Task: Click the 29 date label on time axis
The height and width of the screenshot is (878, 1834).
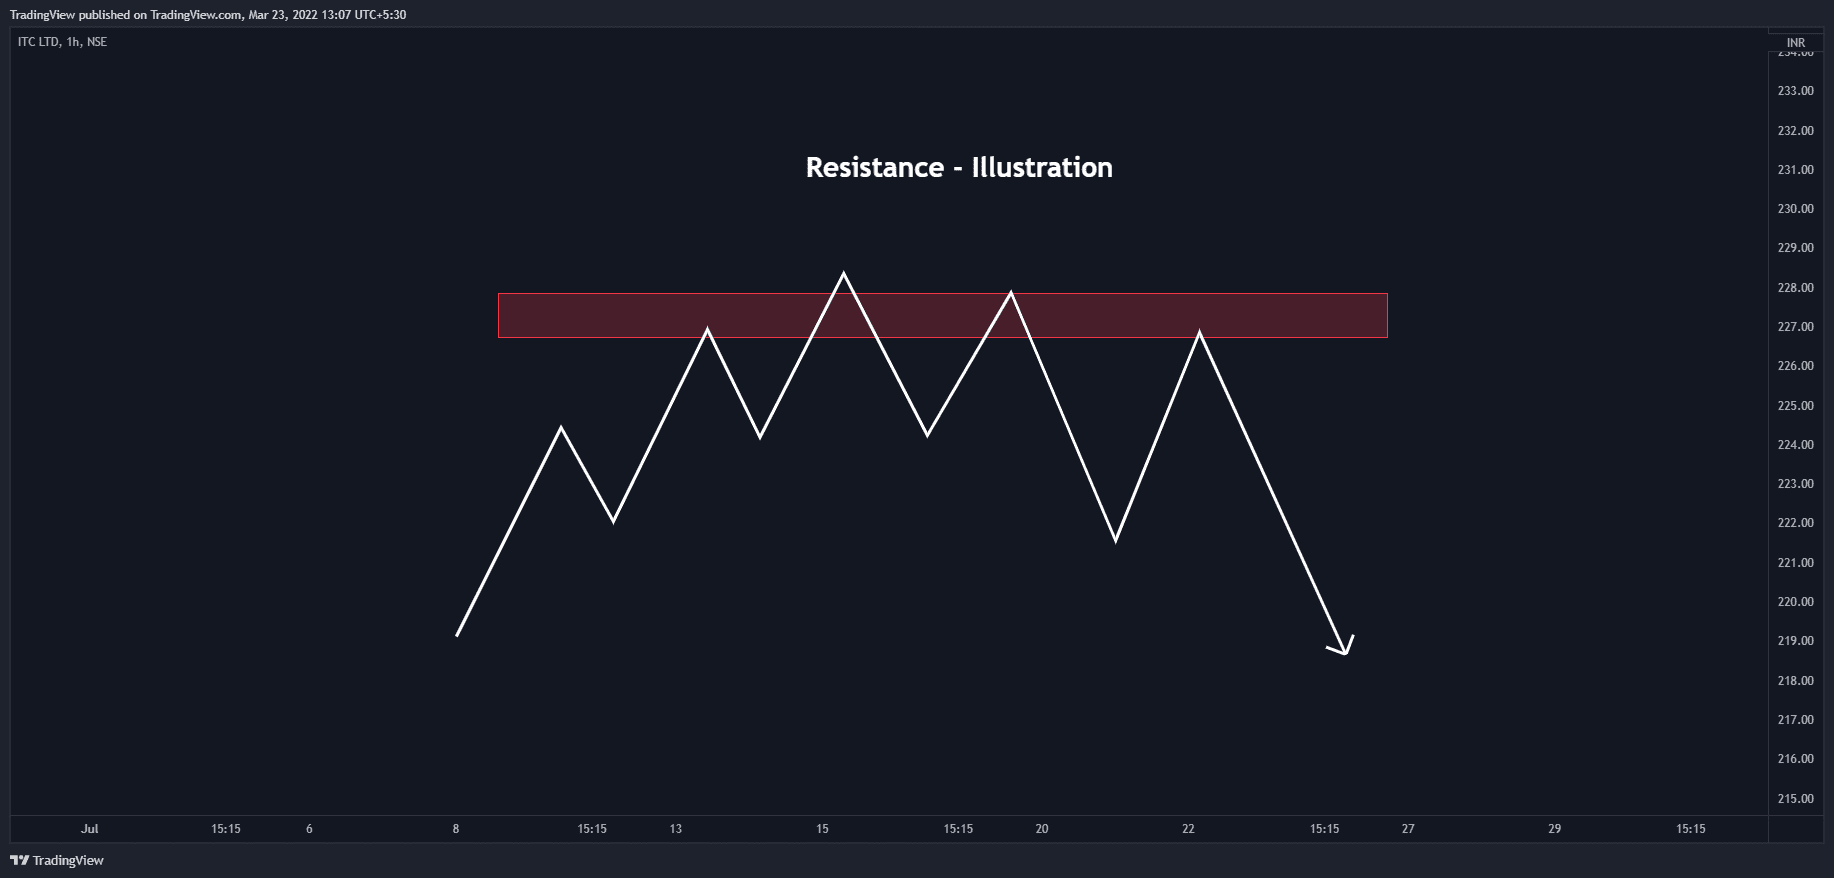Action: (1554, 829)
